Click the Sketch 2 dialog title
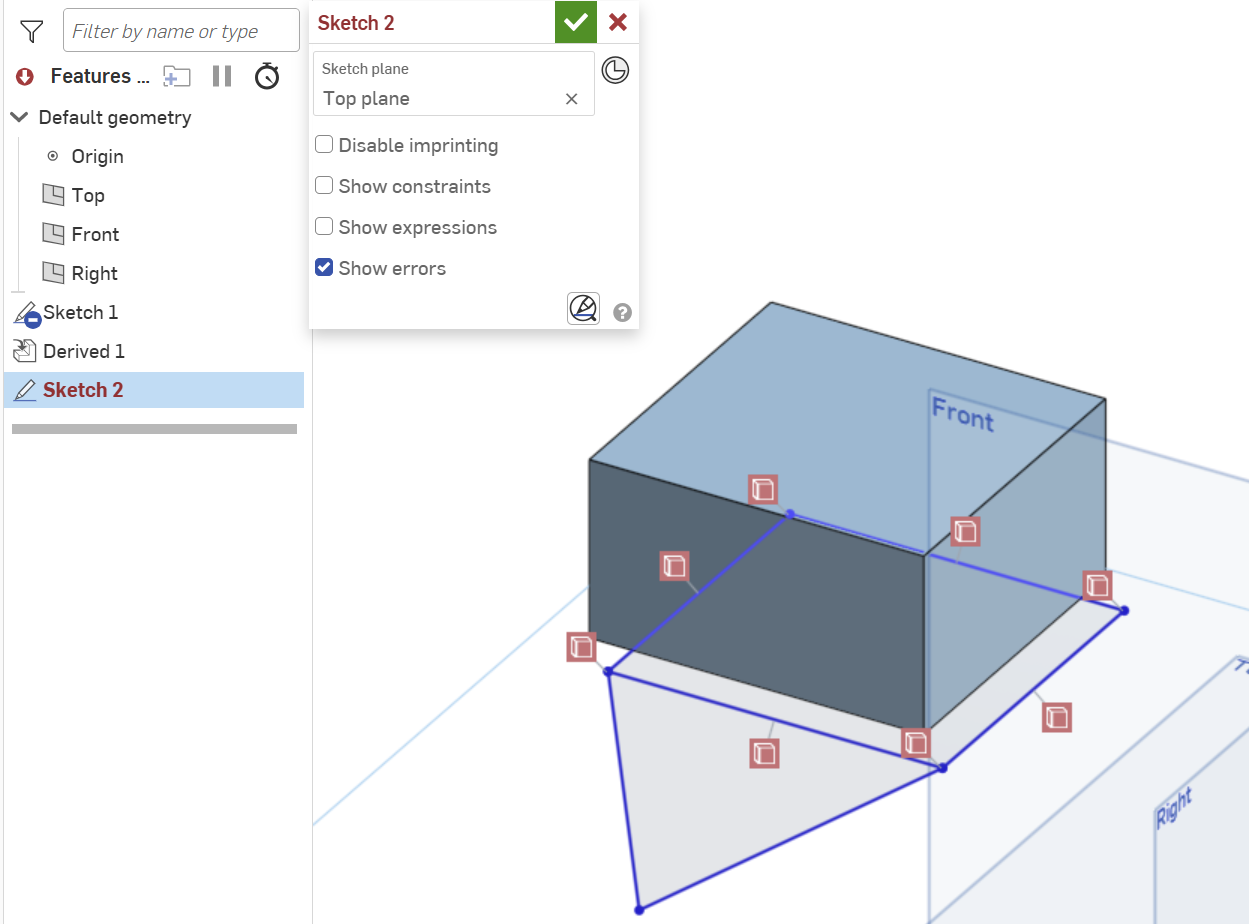Screen dimensions: 1249x924 356,23
